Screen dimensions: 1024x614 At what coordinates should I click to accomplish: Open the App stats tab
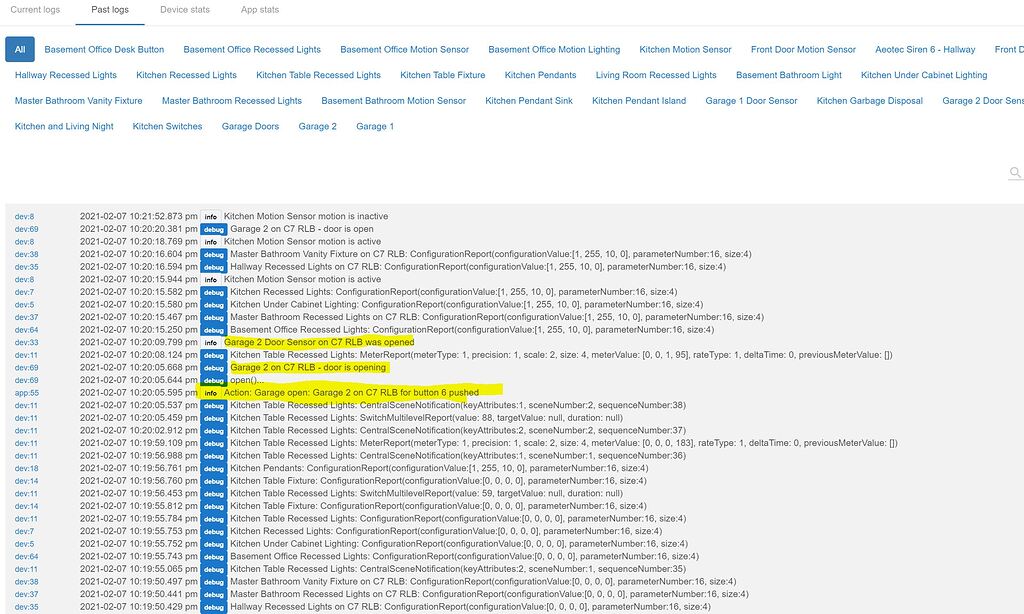(x=260, y=10)
